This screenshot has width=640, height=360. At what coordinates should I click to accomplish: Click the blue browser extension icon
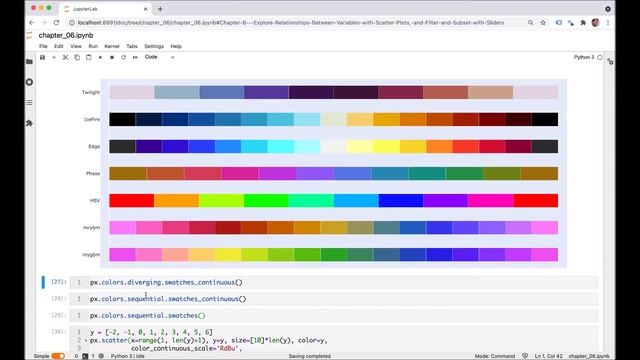click(559, 22)
